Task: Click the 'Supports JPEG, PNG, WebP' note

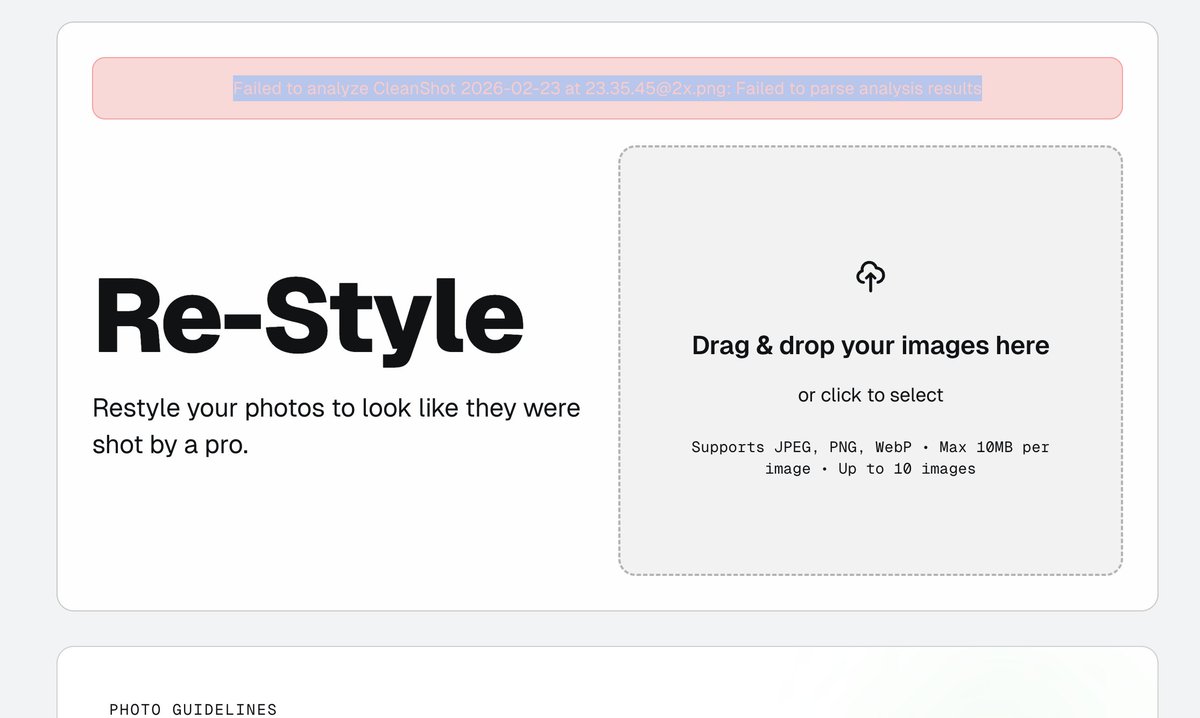Action: pos(870,458)
